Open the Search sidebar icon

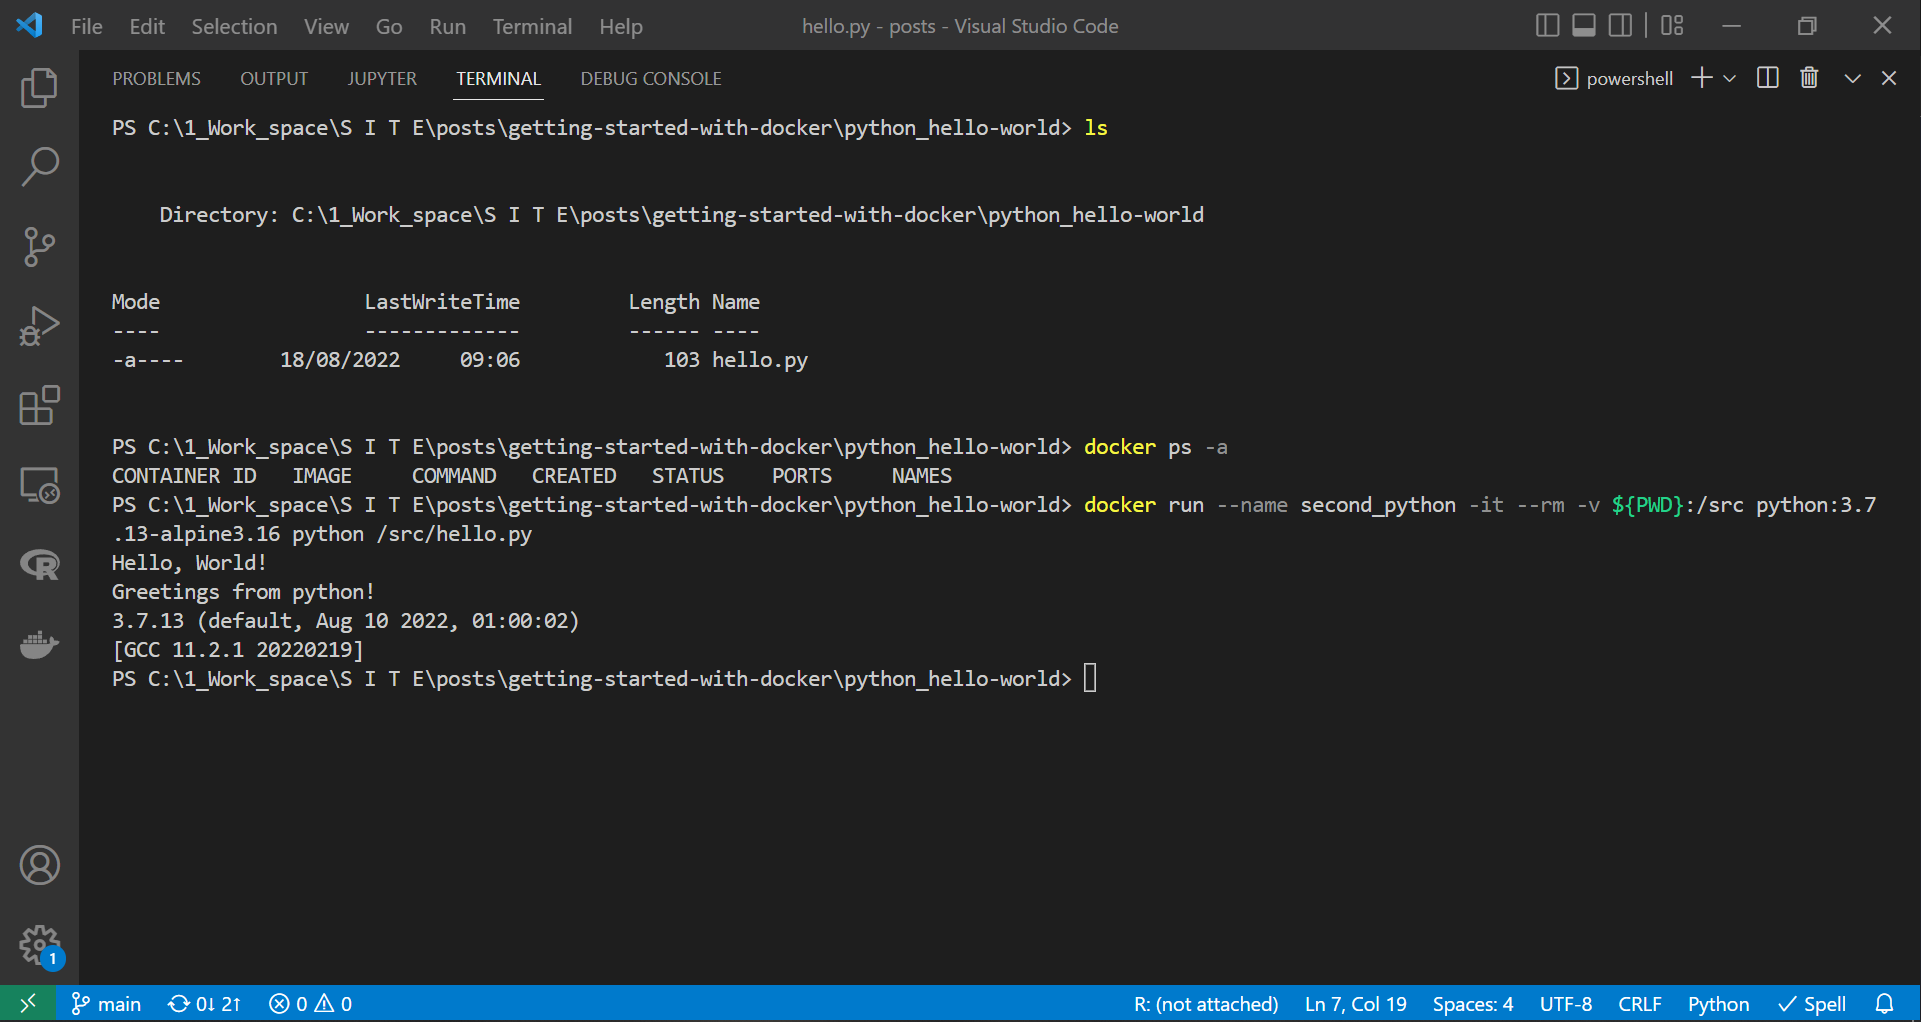coord(39,166)
